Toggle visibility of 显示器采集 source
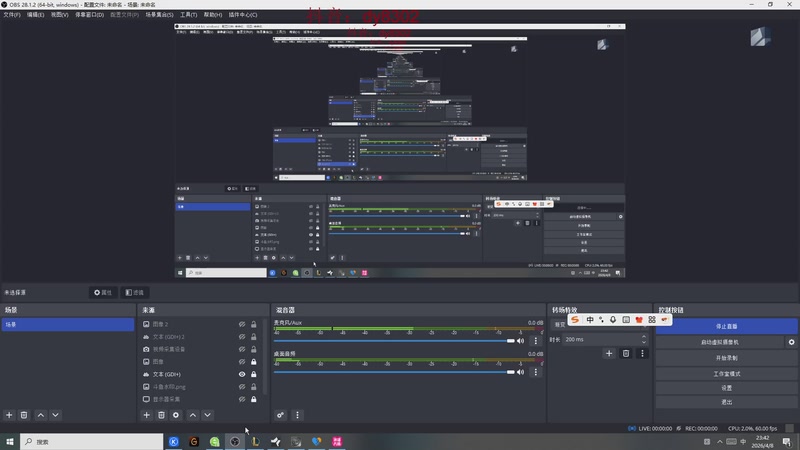This screenshot has width=800, height=450. pyautogui.click(x=242, y=399)
